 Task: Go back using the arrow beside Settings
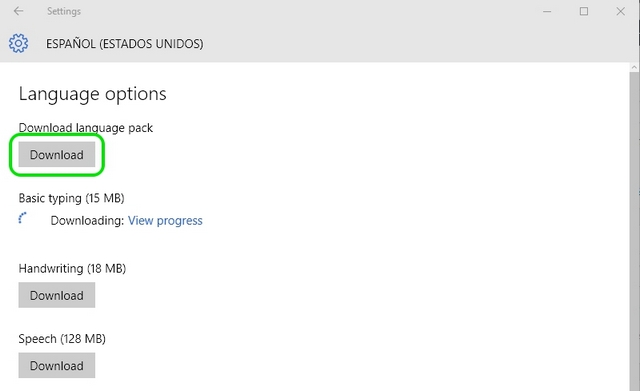[18, 11]
